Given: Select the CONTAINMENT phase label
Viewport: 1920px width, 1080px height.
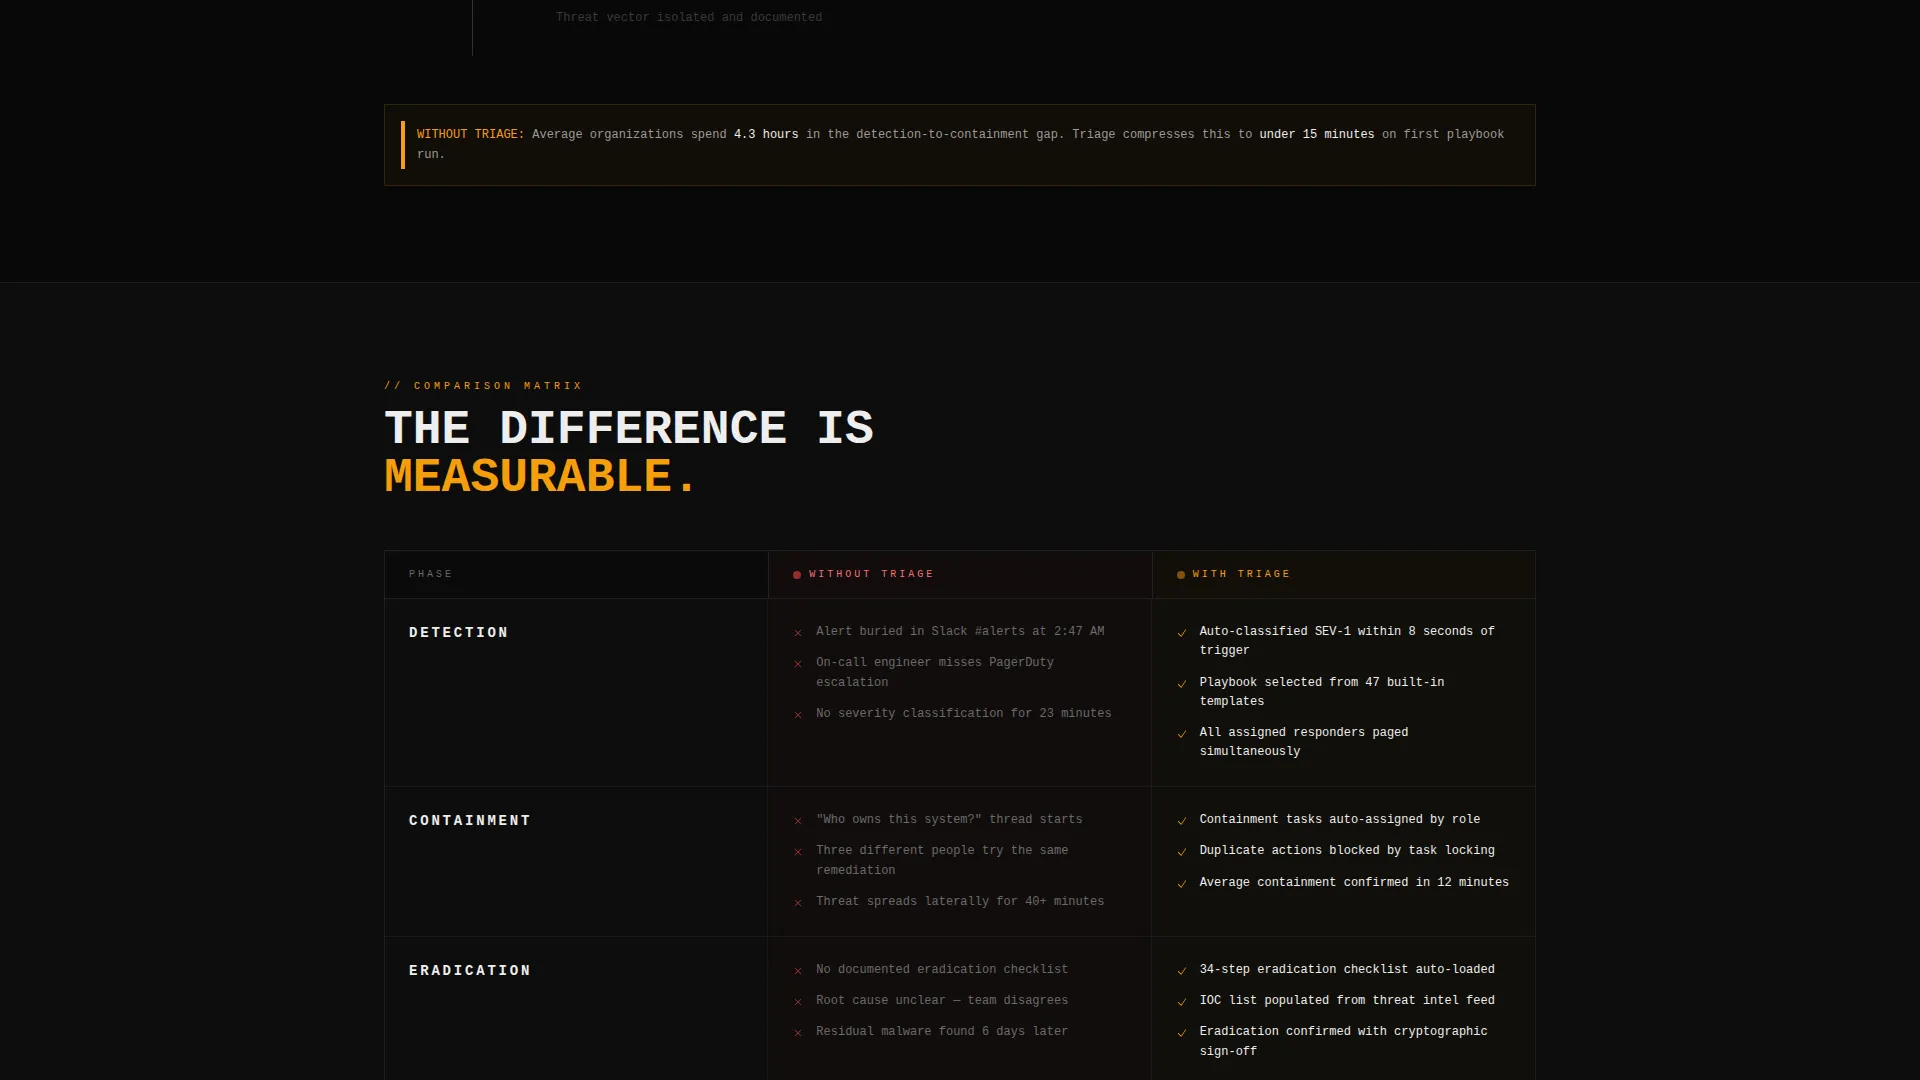Looking at the screenshot, I should (x=470, y=821).
